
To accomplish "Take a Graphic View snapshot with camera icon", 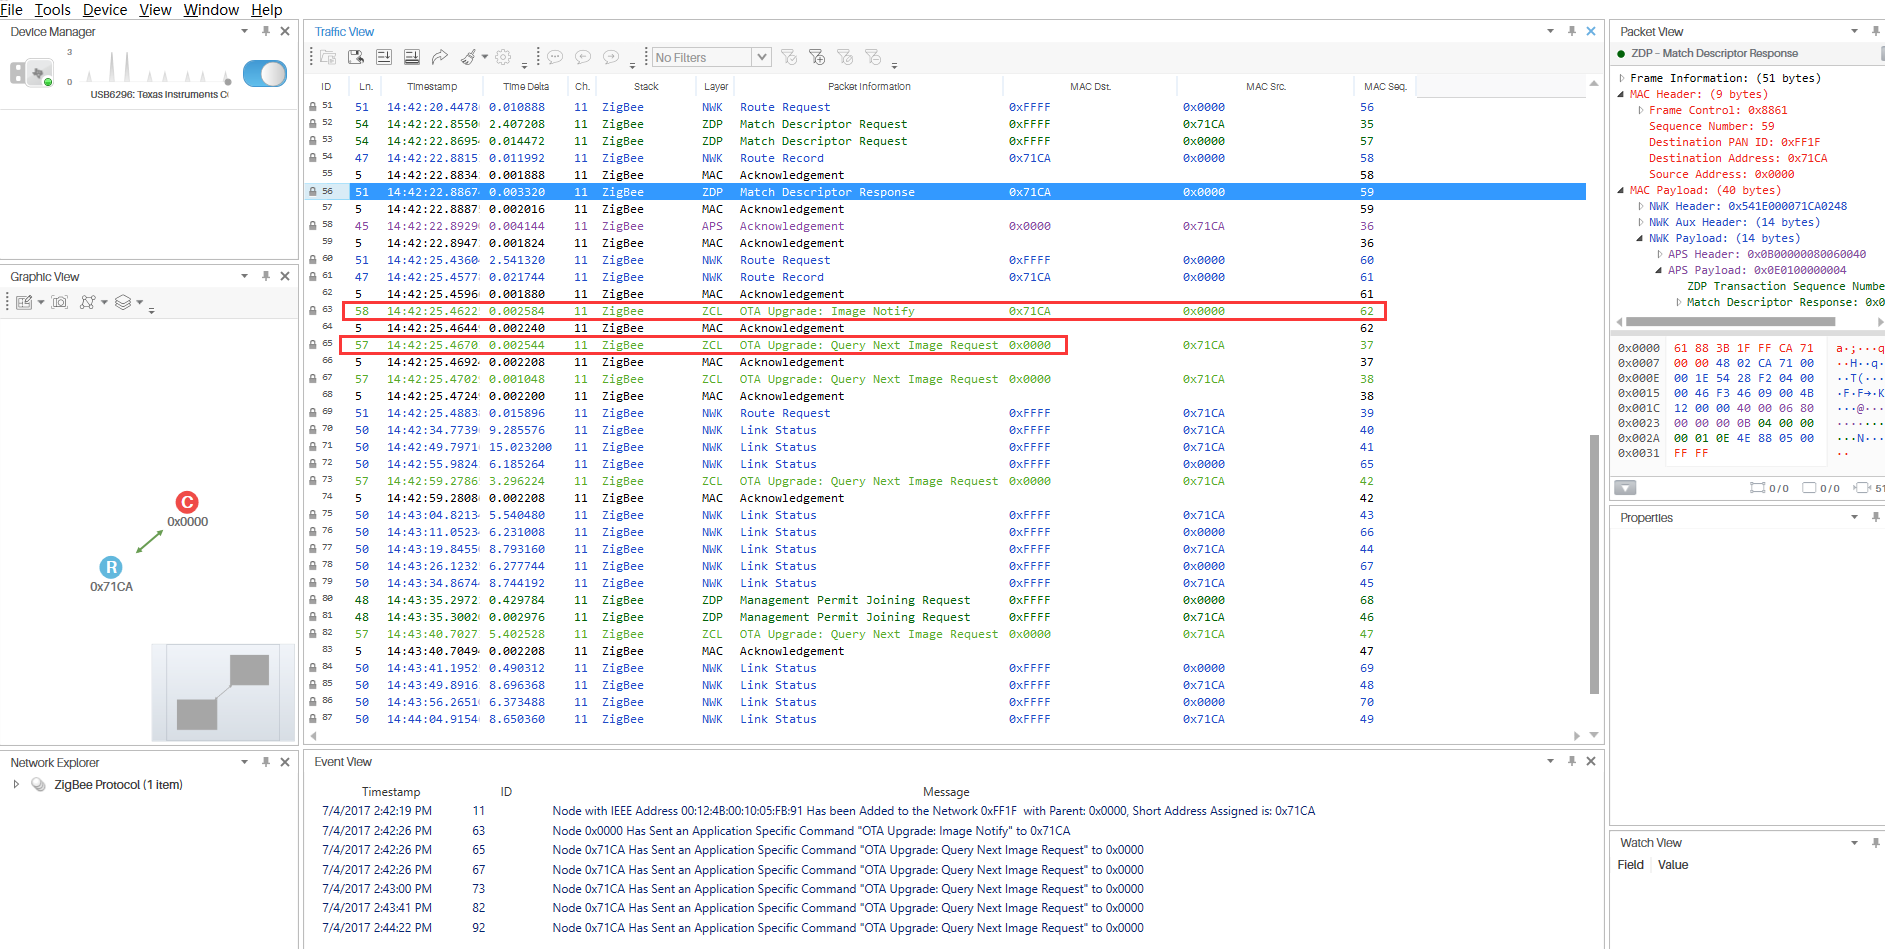I will coord(60,302).
